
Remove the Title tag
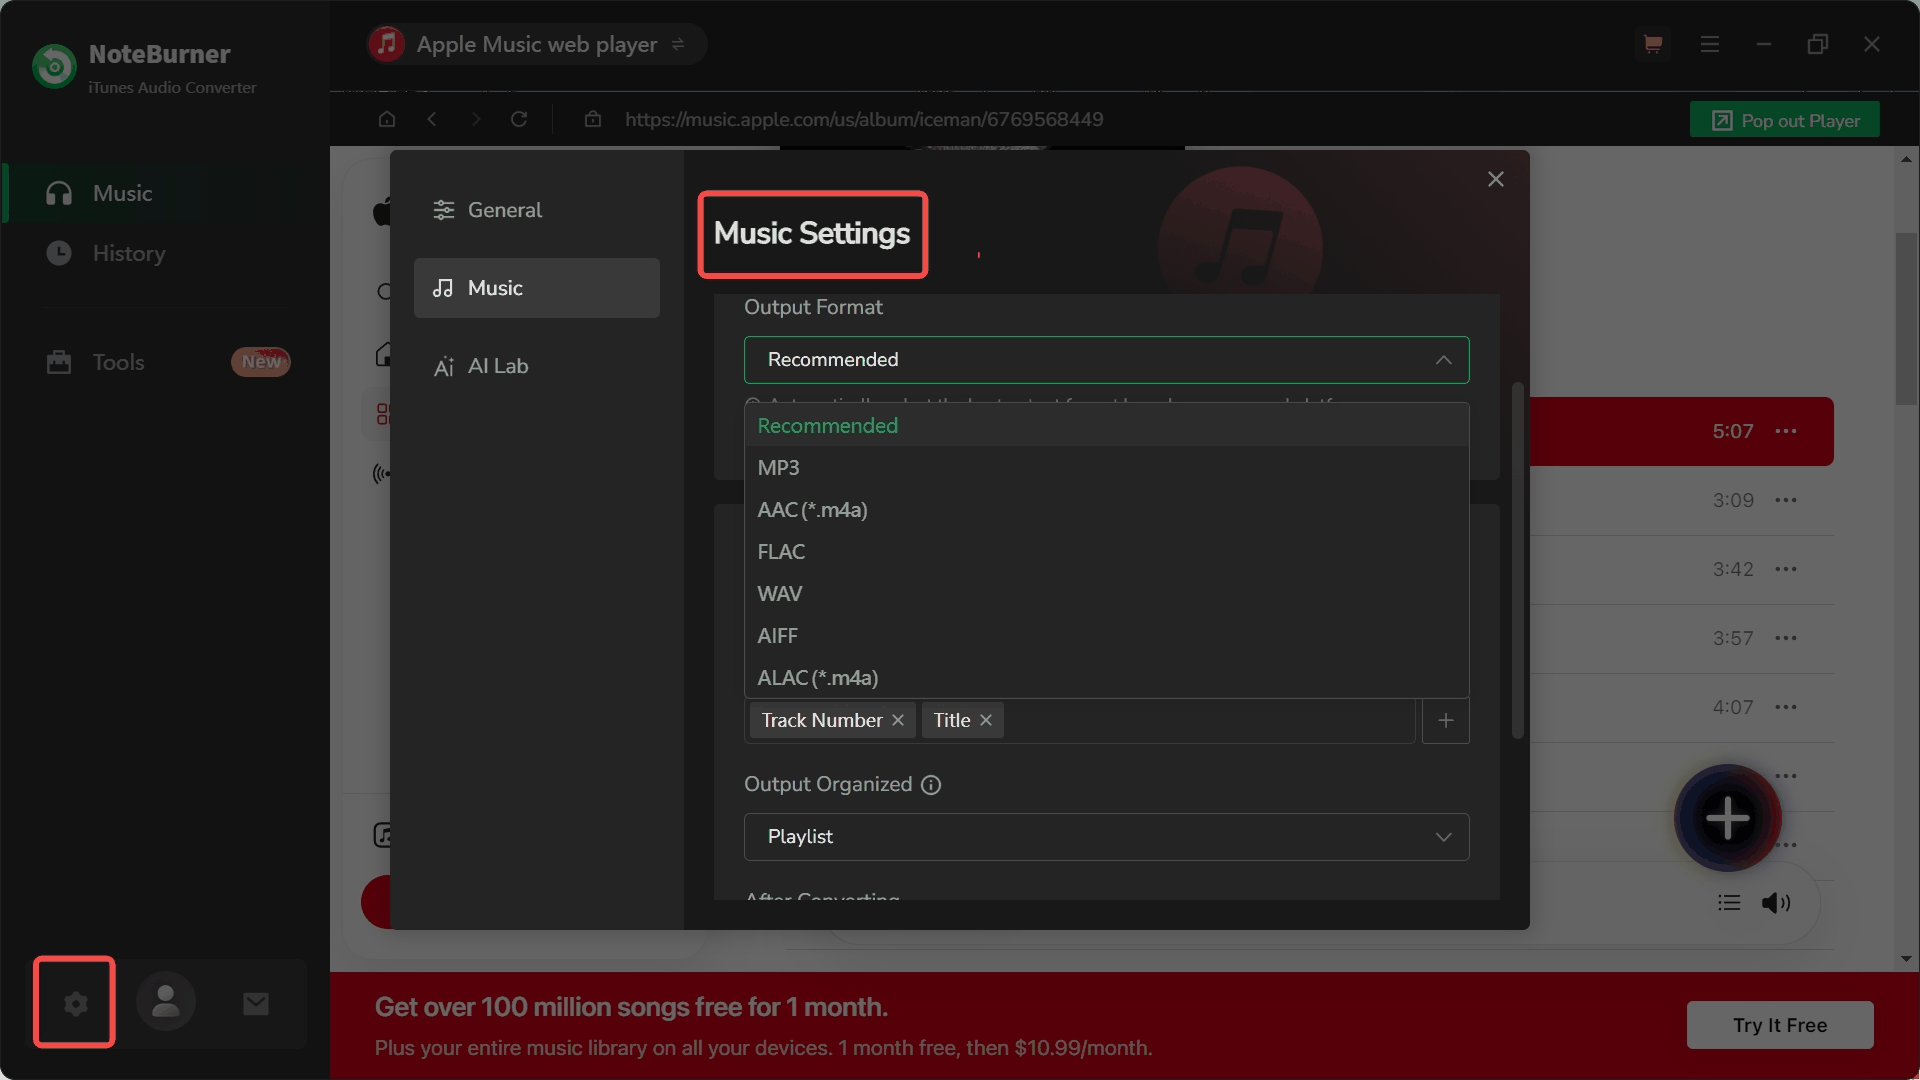(x=986, y=720)
